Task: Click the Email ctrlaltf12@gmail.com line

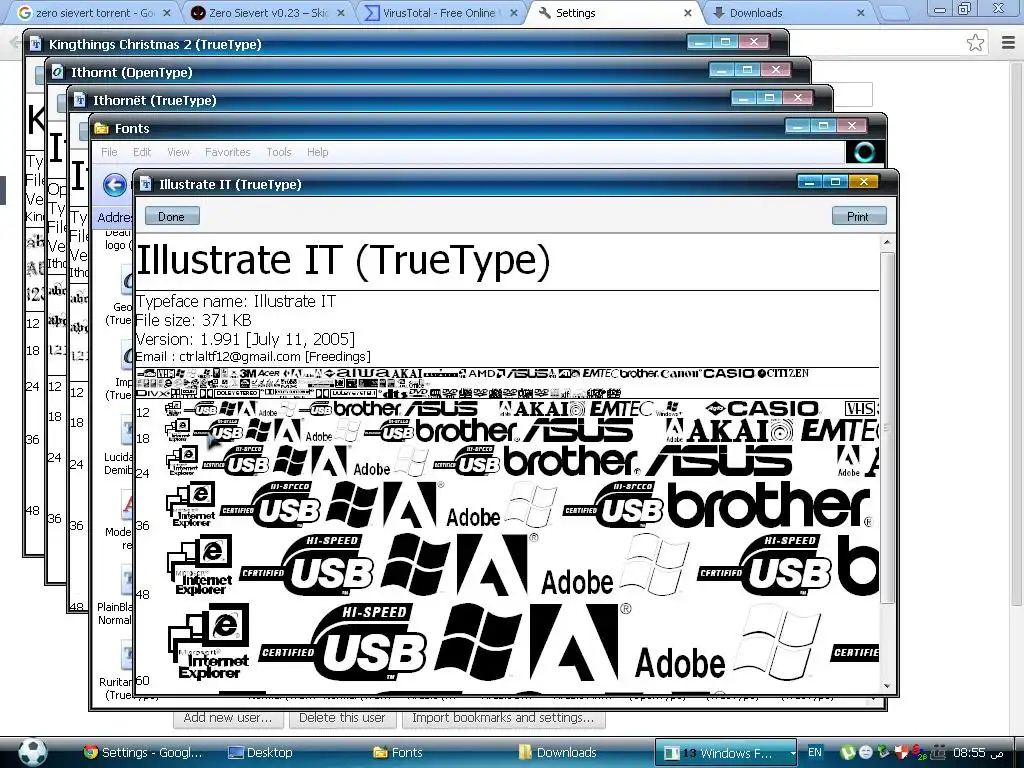Action: pos(253,357)
